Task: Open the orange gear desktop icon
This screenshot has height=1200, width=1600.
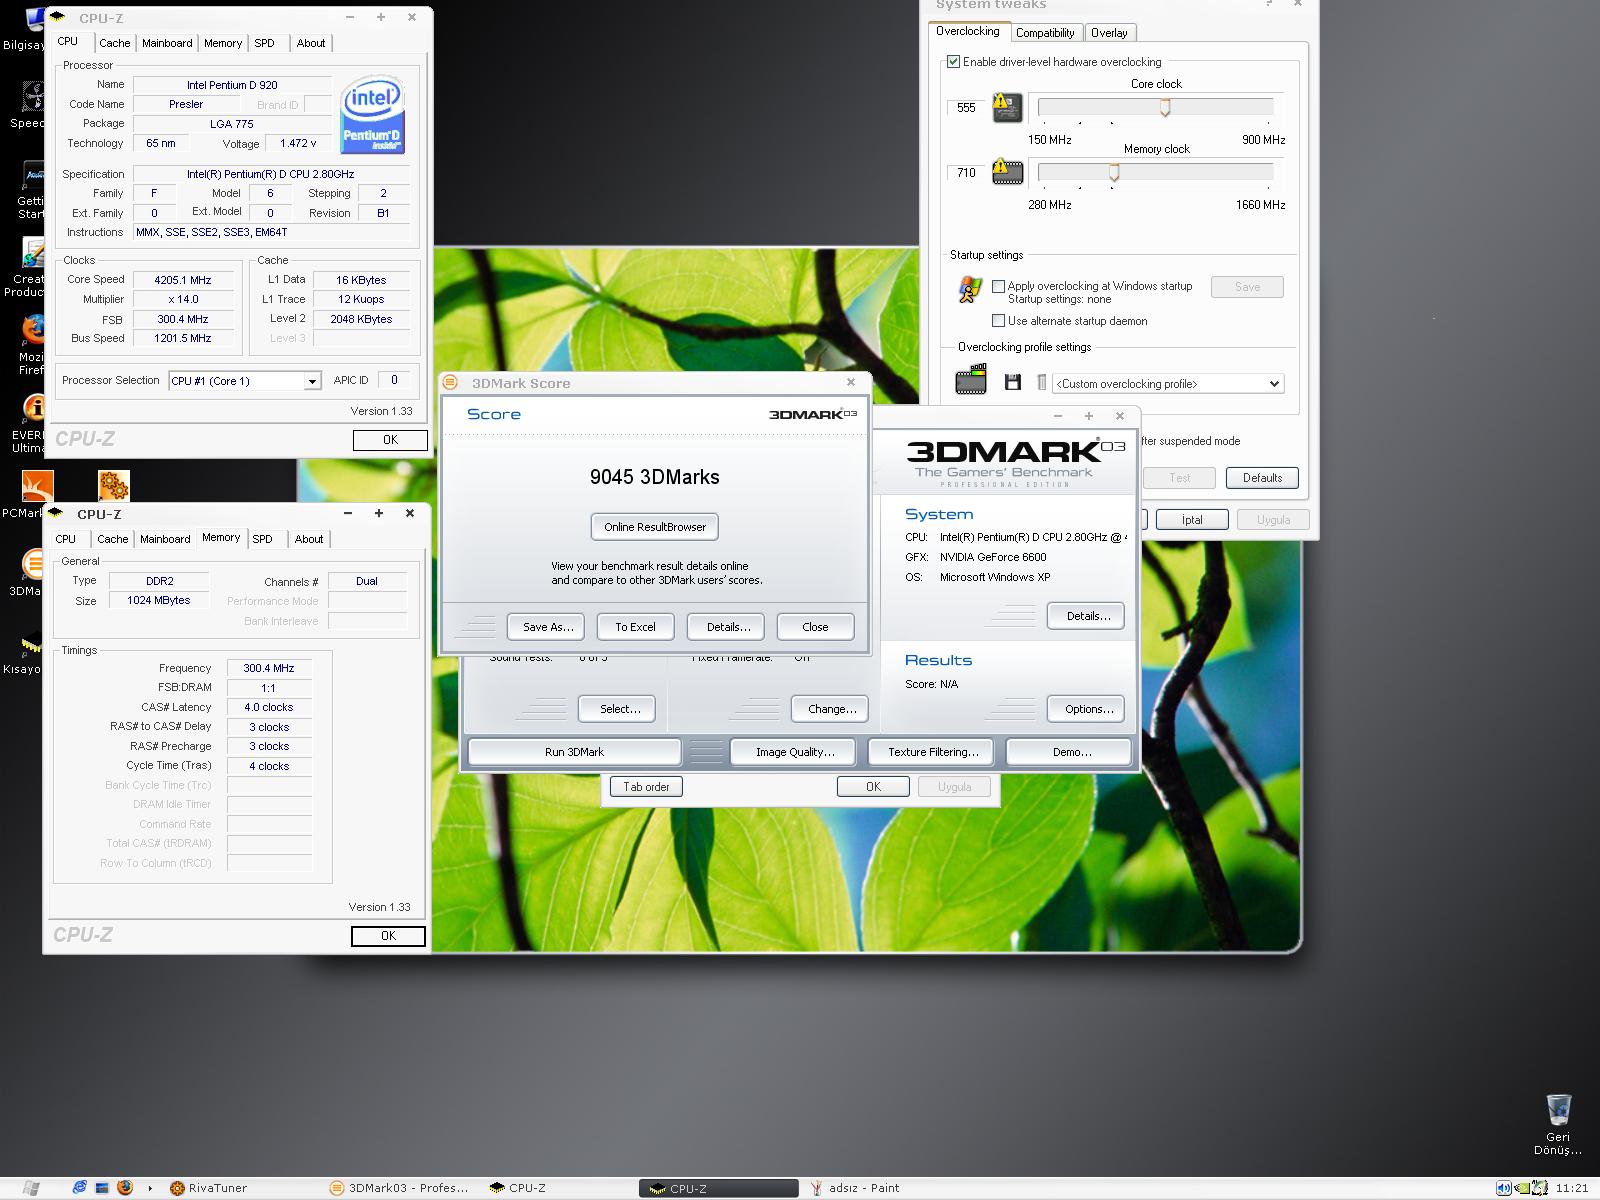Action: click(114, 485)
